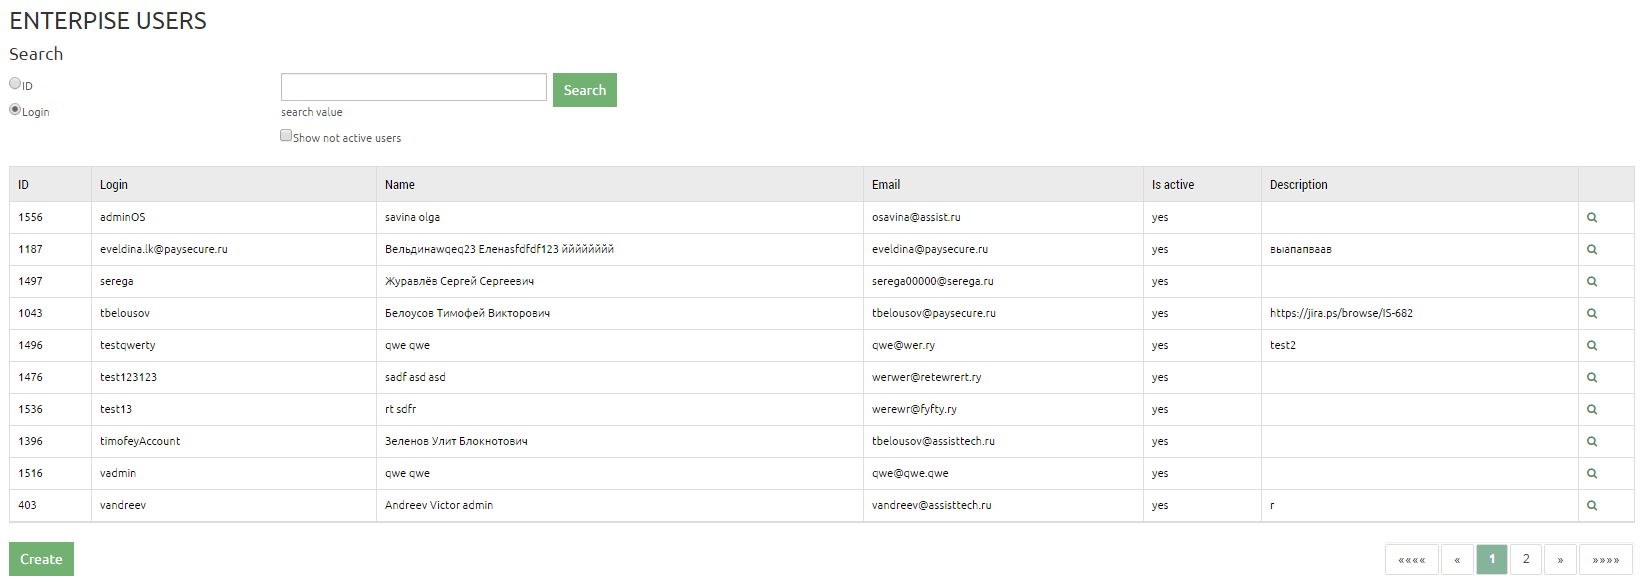Click magnifier icon for adminOS row
This screenshot has width=1650, height=585.
point(1591,217)
